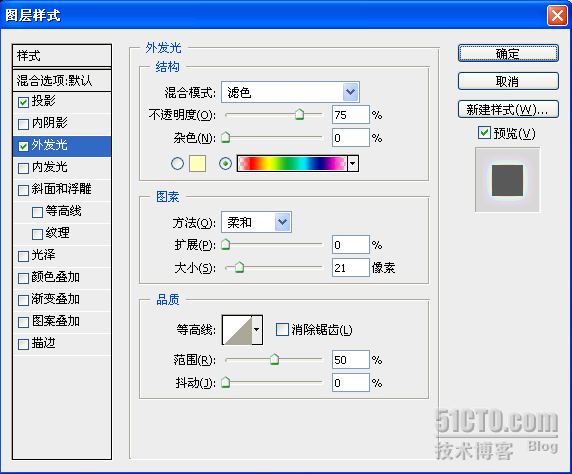The height and width of the screenshot is (474, 572).
Task: Click the style preview thumbnail
Action: point(507,180)
